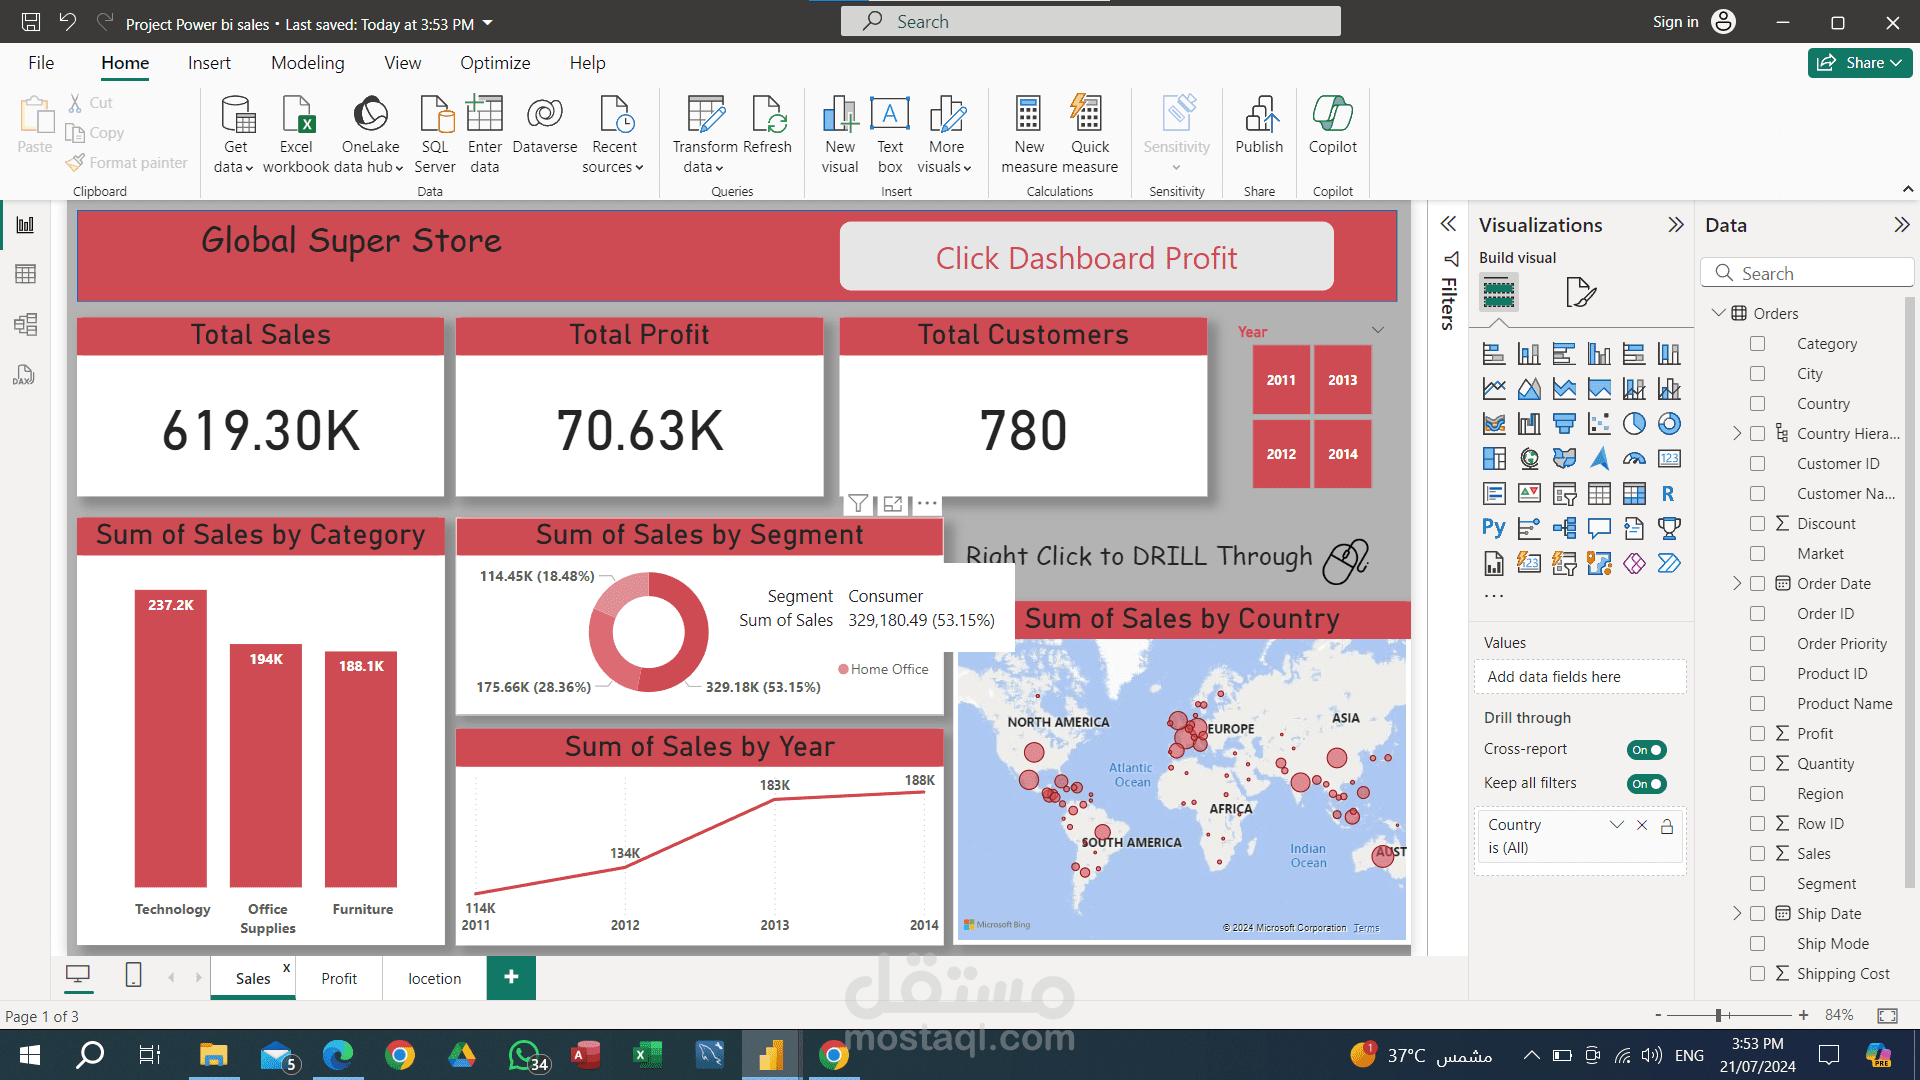Choose the R script visual icon
Viewport: 1920px width, 1080px height.
point(1668,493)
